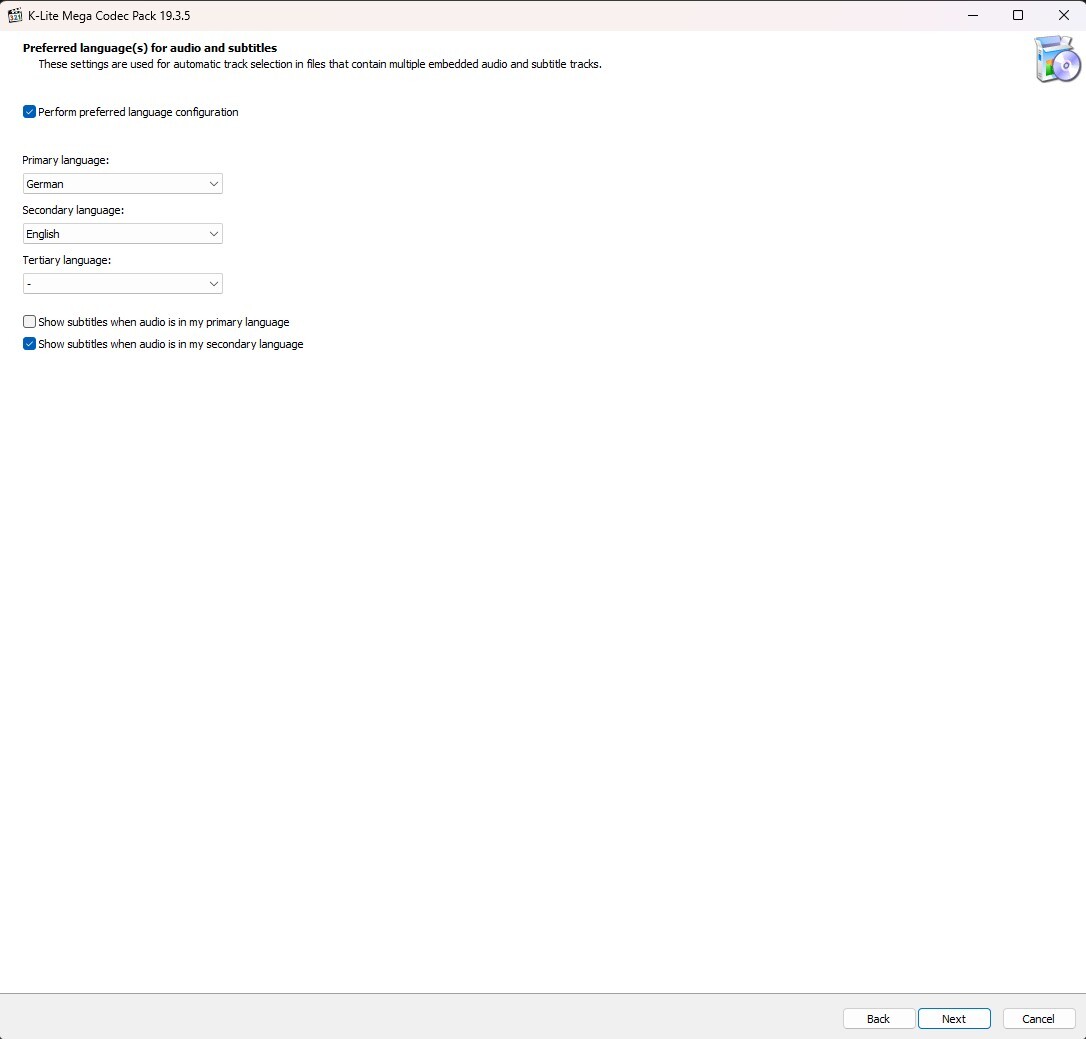
Task: Click the codec pack disc logo
Action: pos(1057,59)
